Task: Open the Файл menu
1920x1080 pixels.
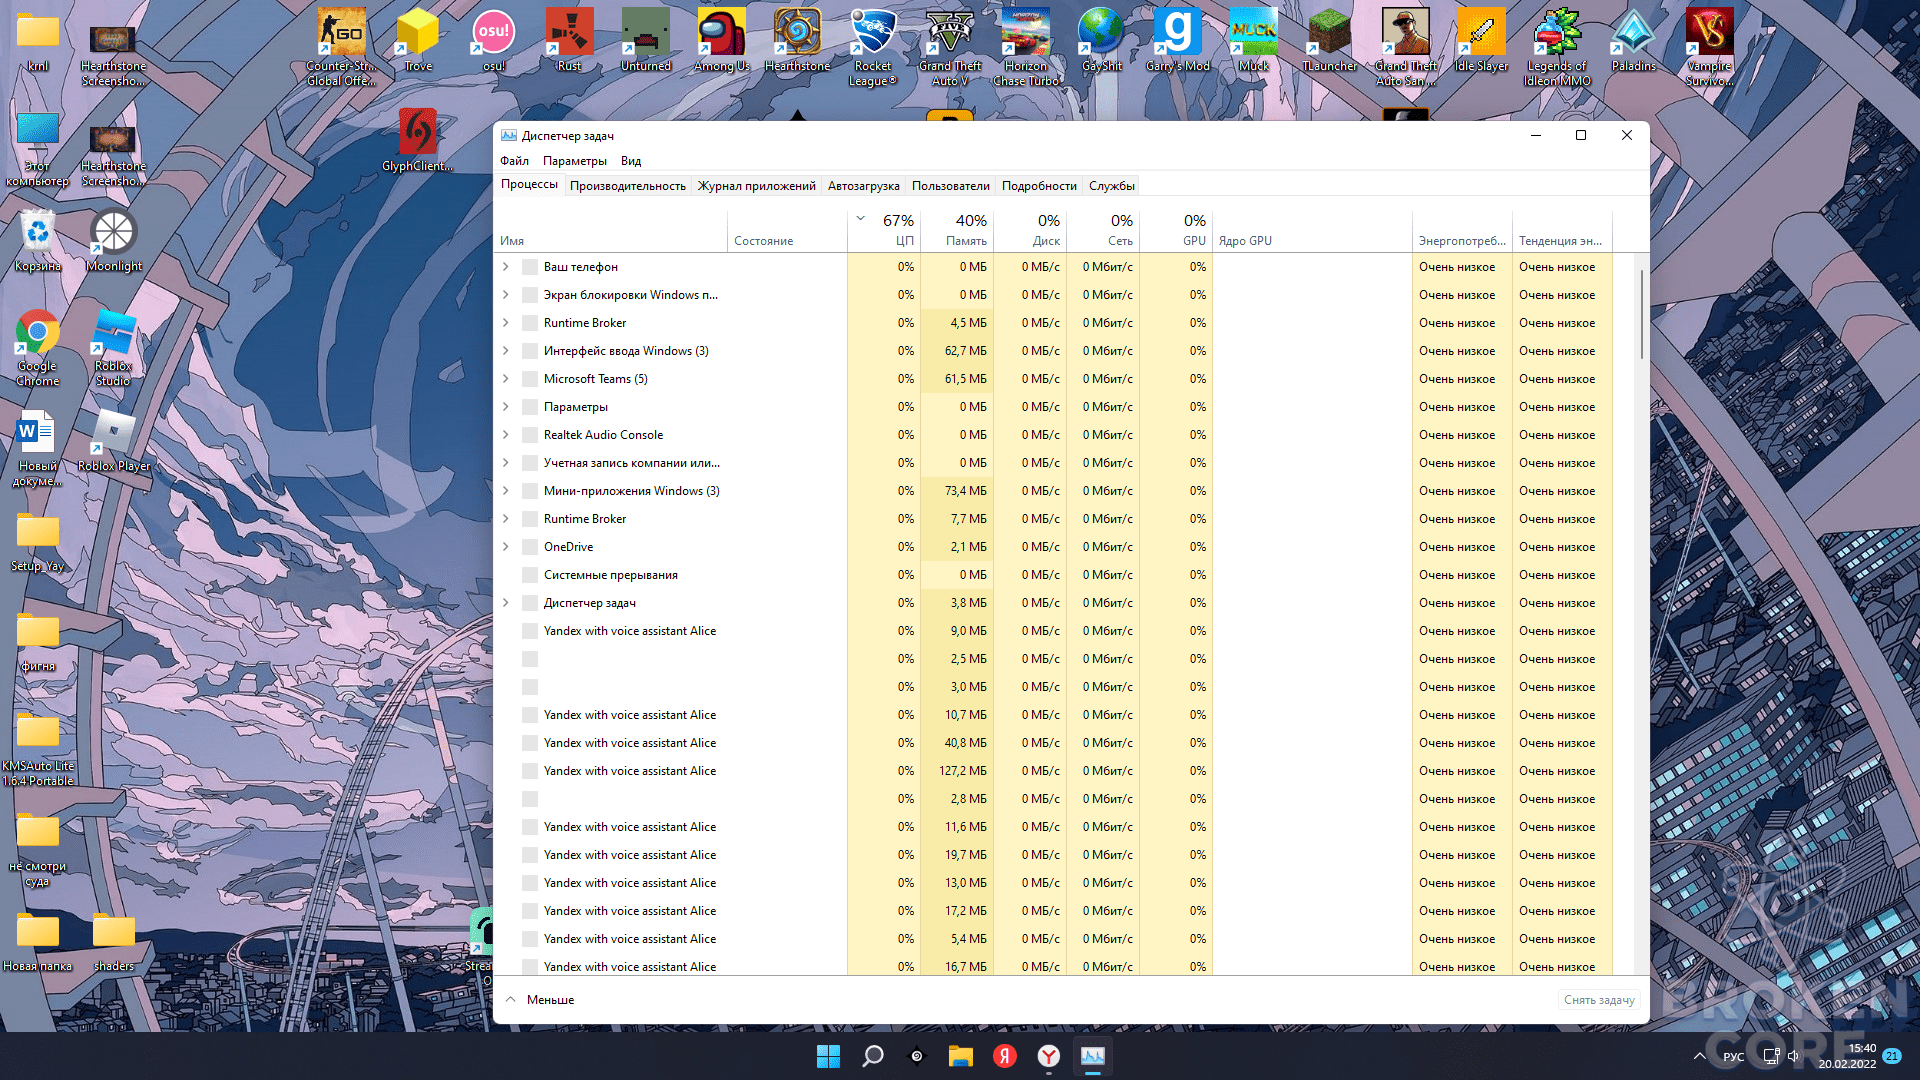Action: click(514, 161)
